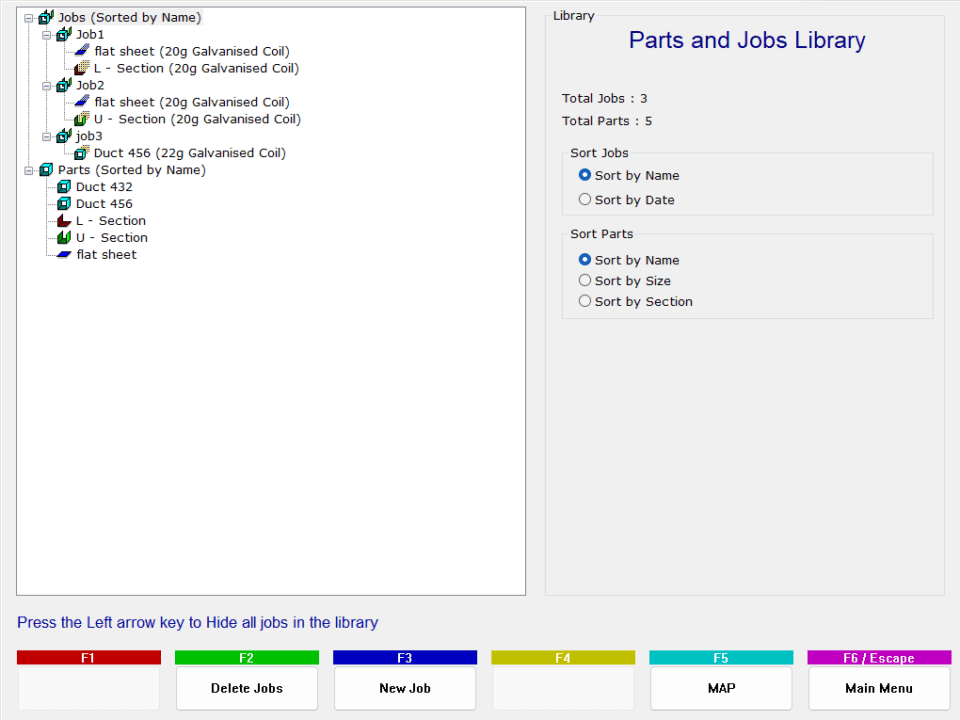Screen dimensions: 960x720
Task: Click the U - Section icon under Job2
Action: tap(83, 119)
